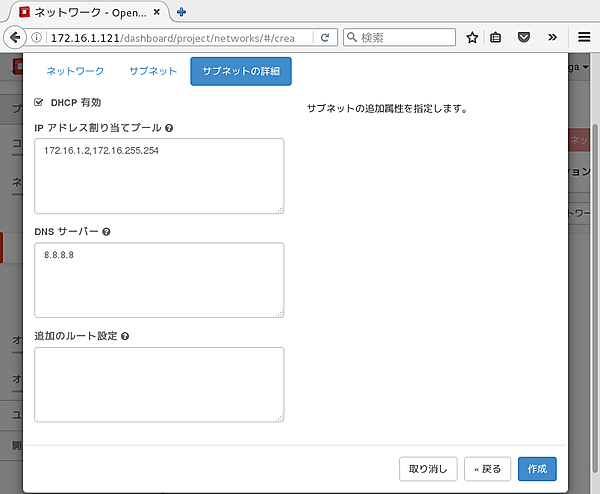The image size is (600, 494).
Task: Show help icon for DNS サーバー
Action: pos(106,232)
